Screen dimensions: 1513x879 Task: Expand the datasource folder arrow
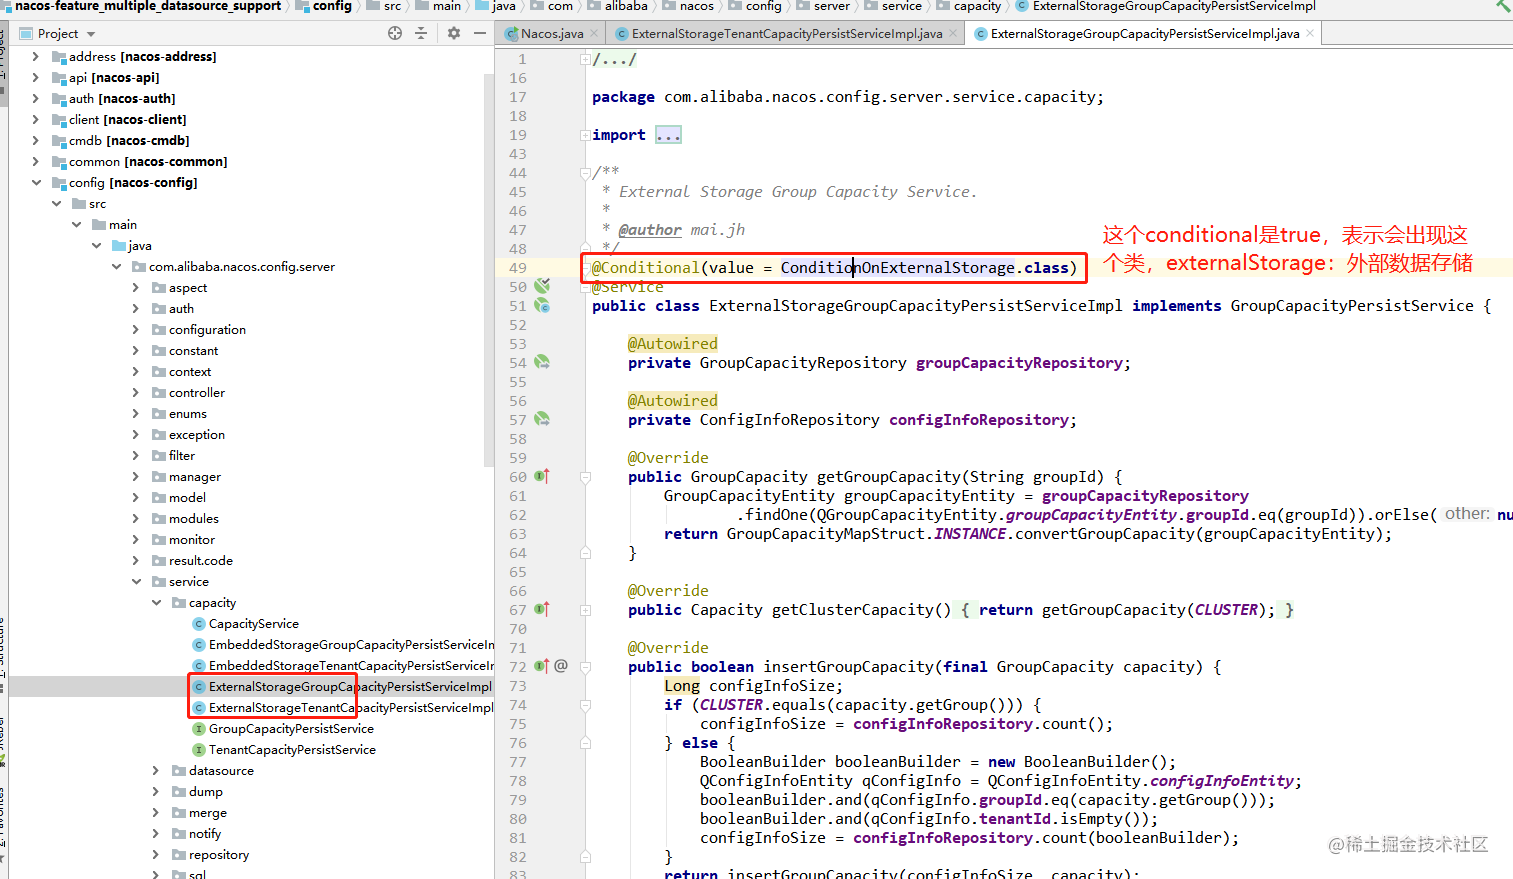156,770
